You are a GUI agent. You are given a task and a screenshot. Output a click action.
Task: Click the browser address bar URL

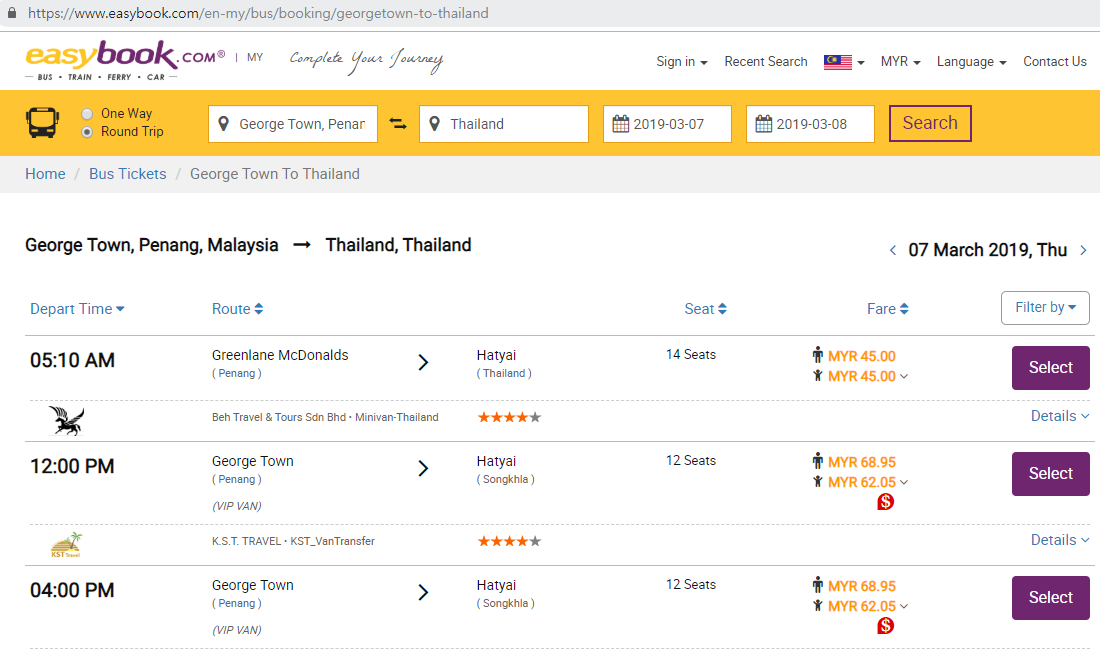258,13
